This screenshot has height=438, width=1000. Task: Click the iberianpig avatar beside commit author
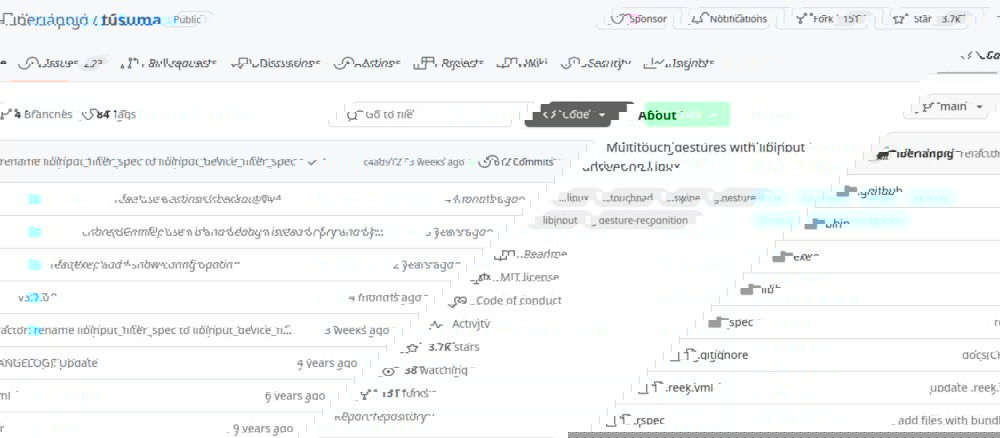(884, 154)
